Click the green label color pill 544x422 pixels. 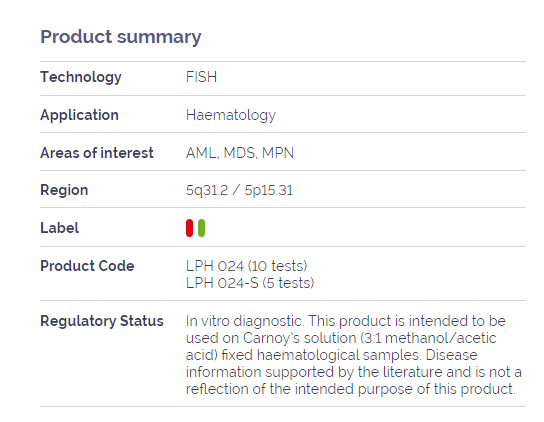[201, 228]
